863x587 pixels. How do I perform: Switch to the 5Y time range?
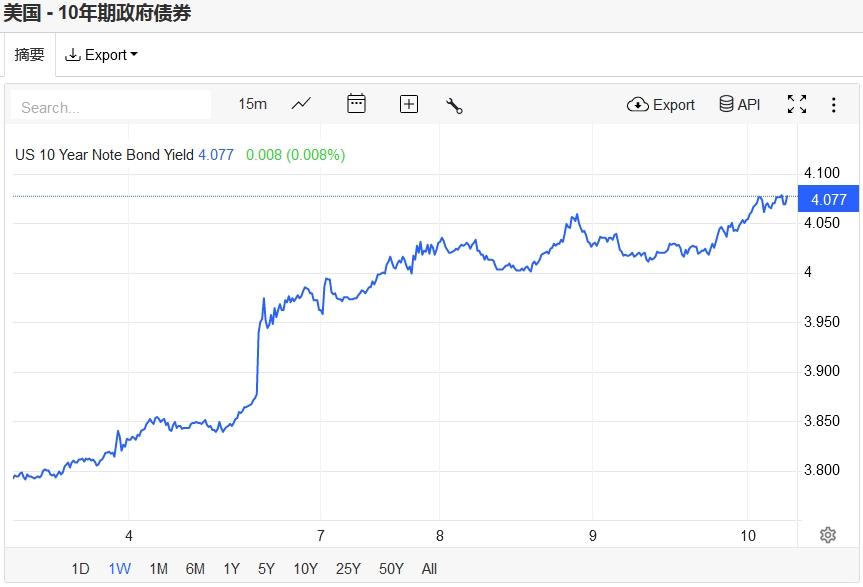click(x=266, y=569)
